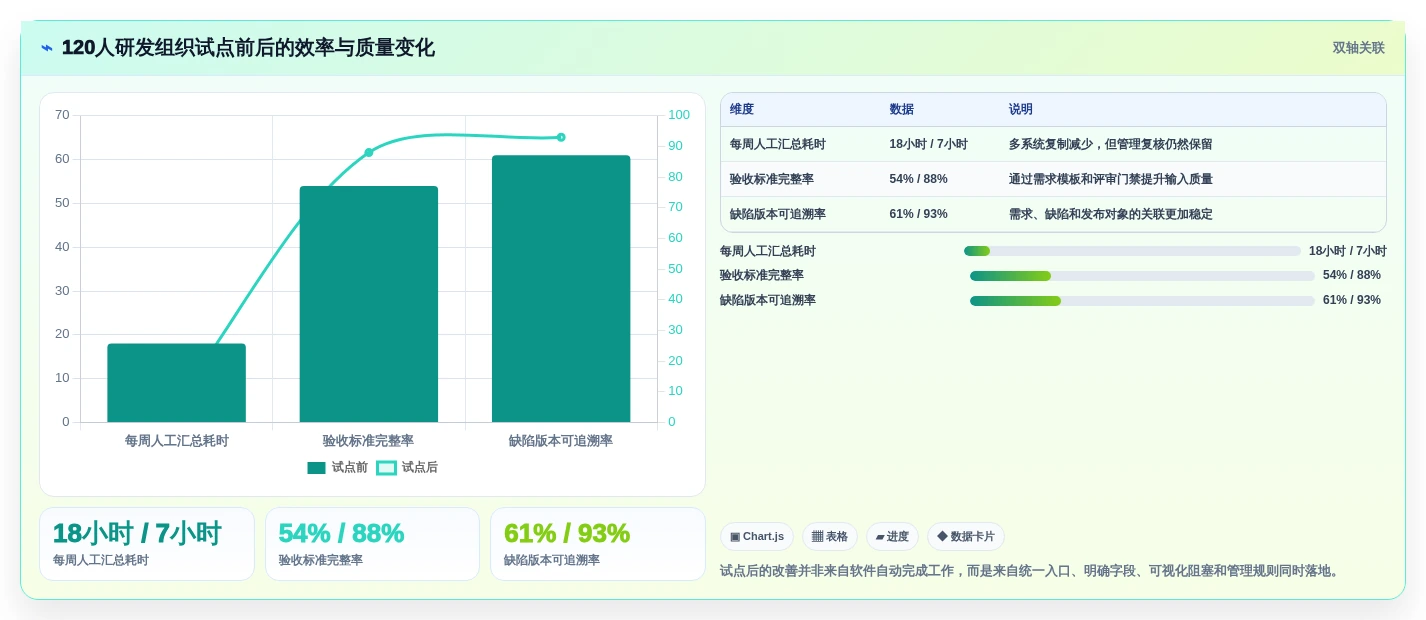Click the 验收标准完整率 progress bar

tap(1142, 276)
